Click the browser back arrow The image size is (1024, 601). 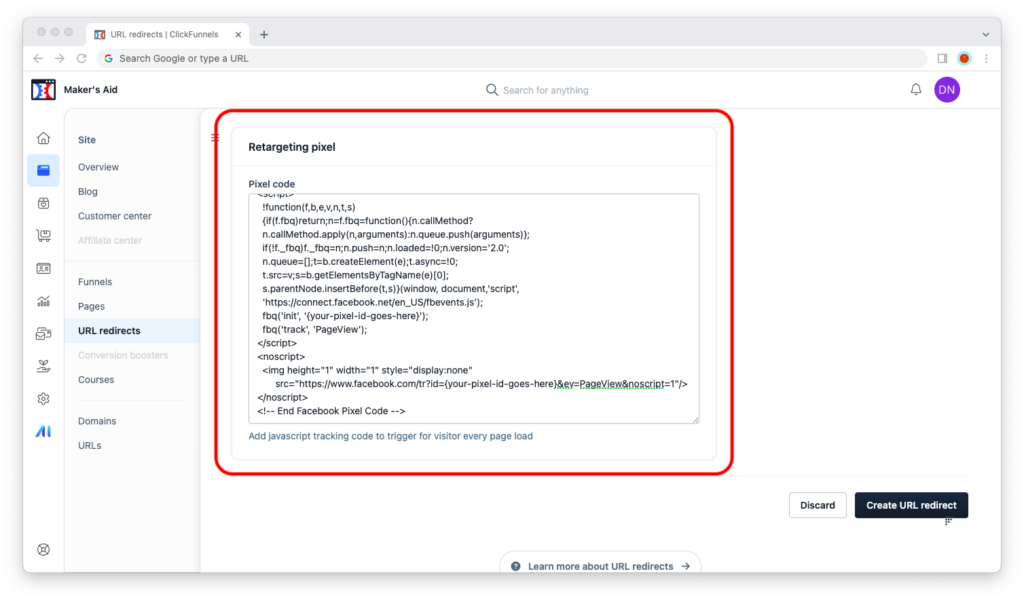38,58
